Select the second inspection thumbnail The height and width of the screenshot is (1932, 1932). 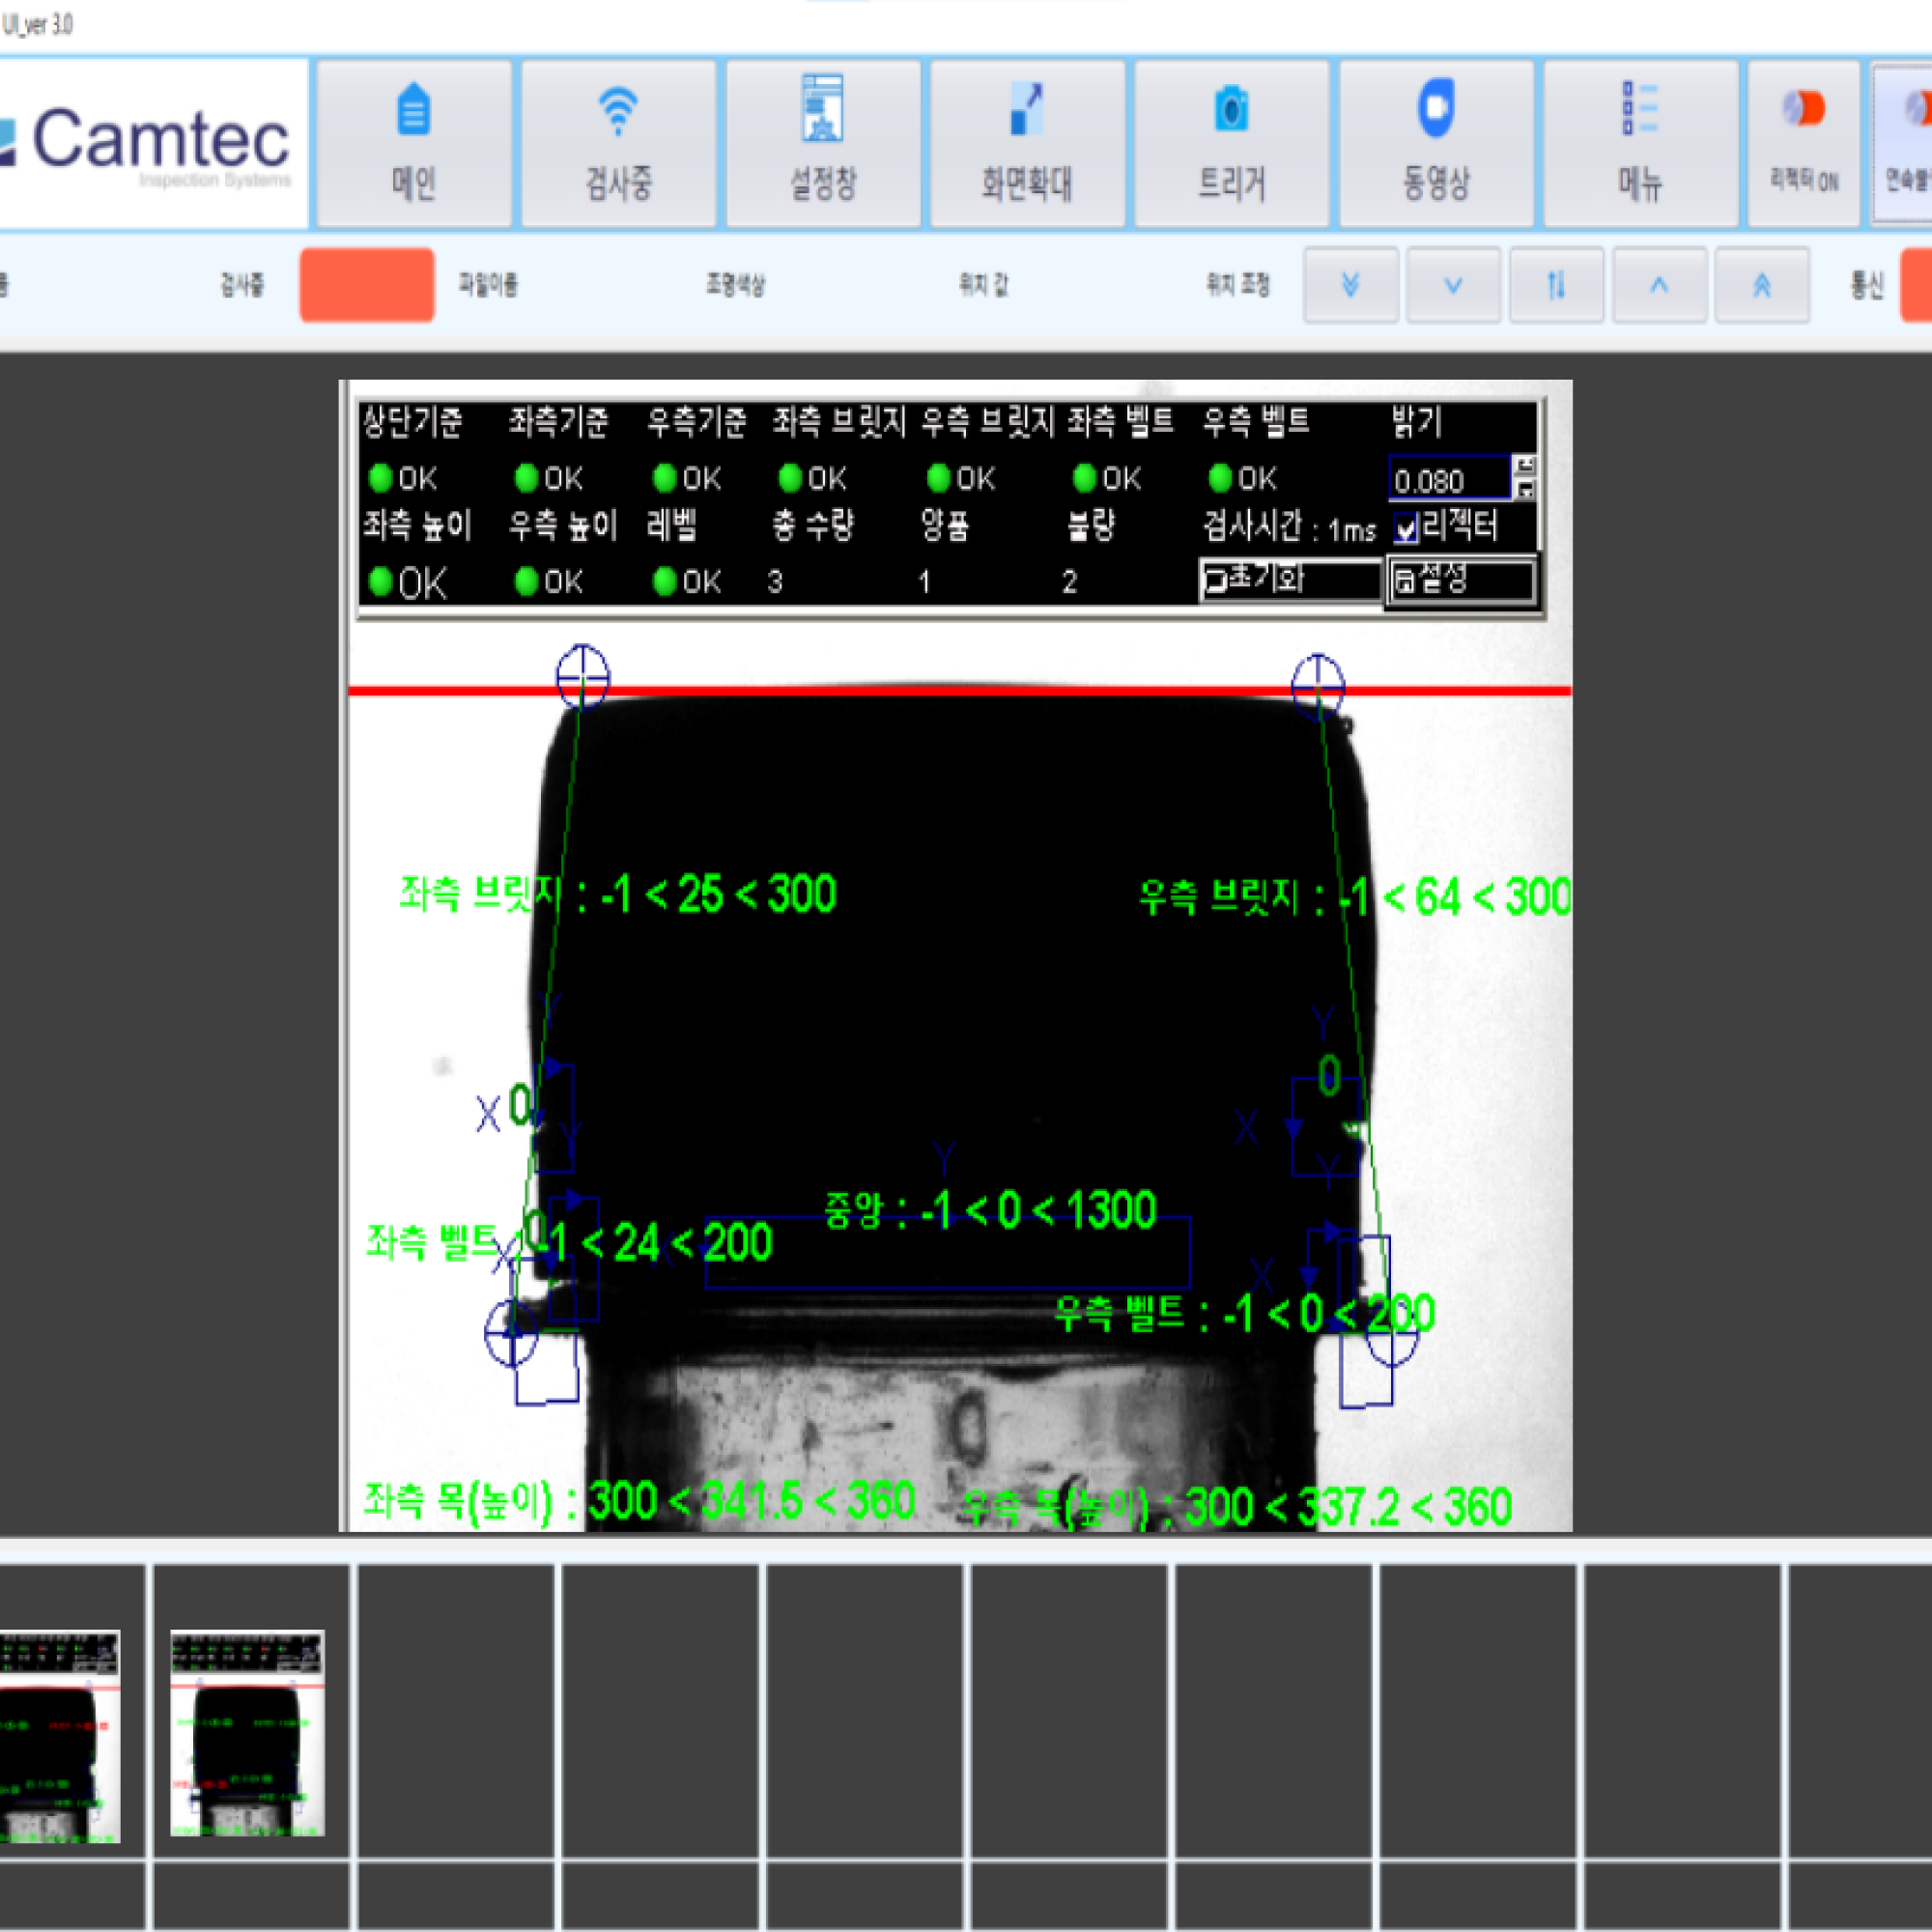pos(247,1733)
